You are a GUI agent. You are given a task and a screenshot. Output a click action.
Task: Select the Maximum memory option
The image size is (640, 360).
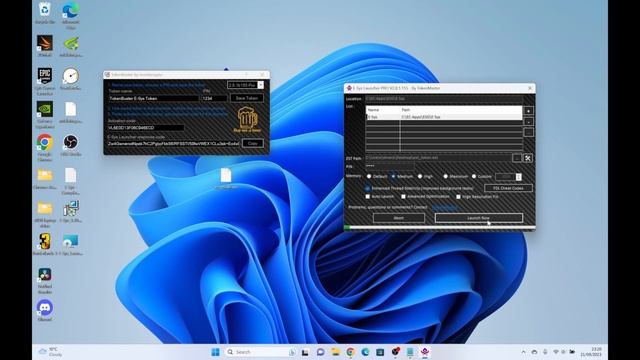point(446,176)
